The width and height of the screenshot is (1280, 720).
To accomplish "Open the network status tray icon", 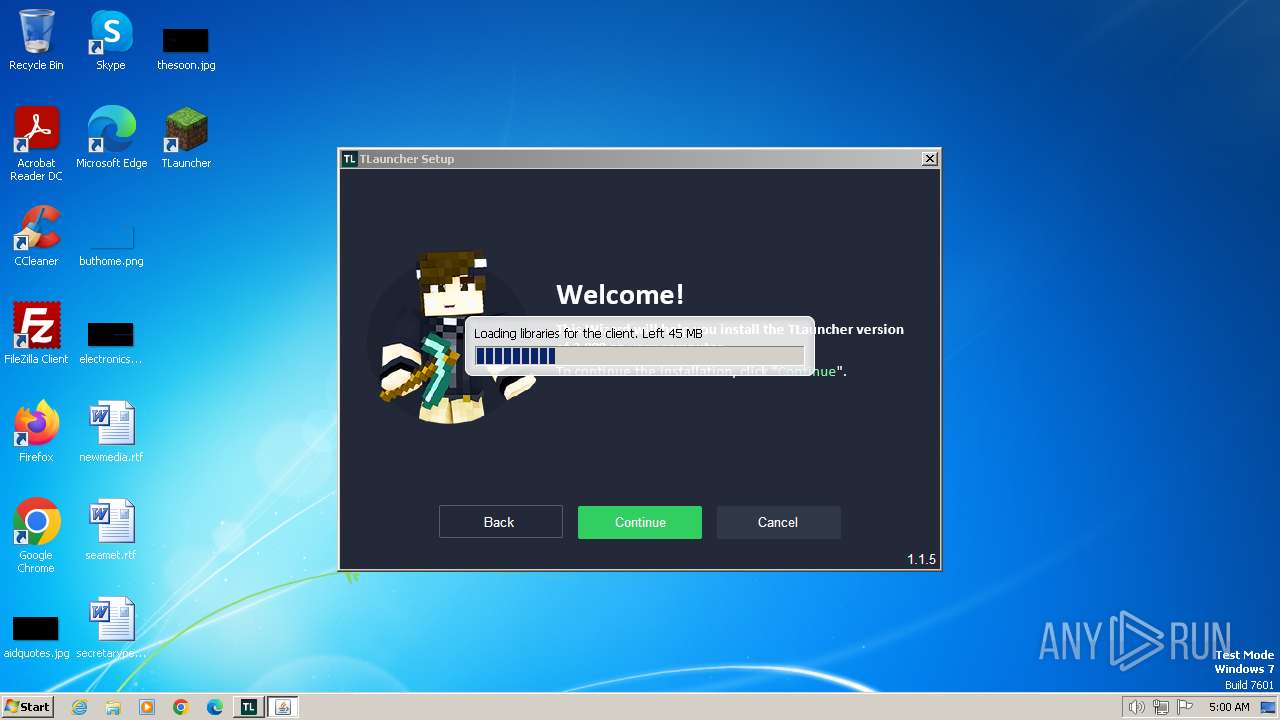I will (x=1161, y=707).
